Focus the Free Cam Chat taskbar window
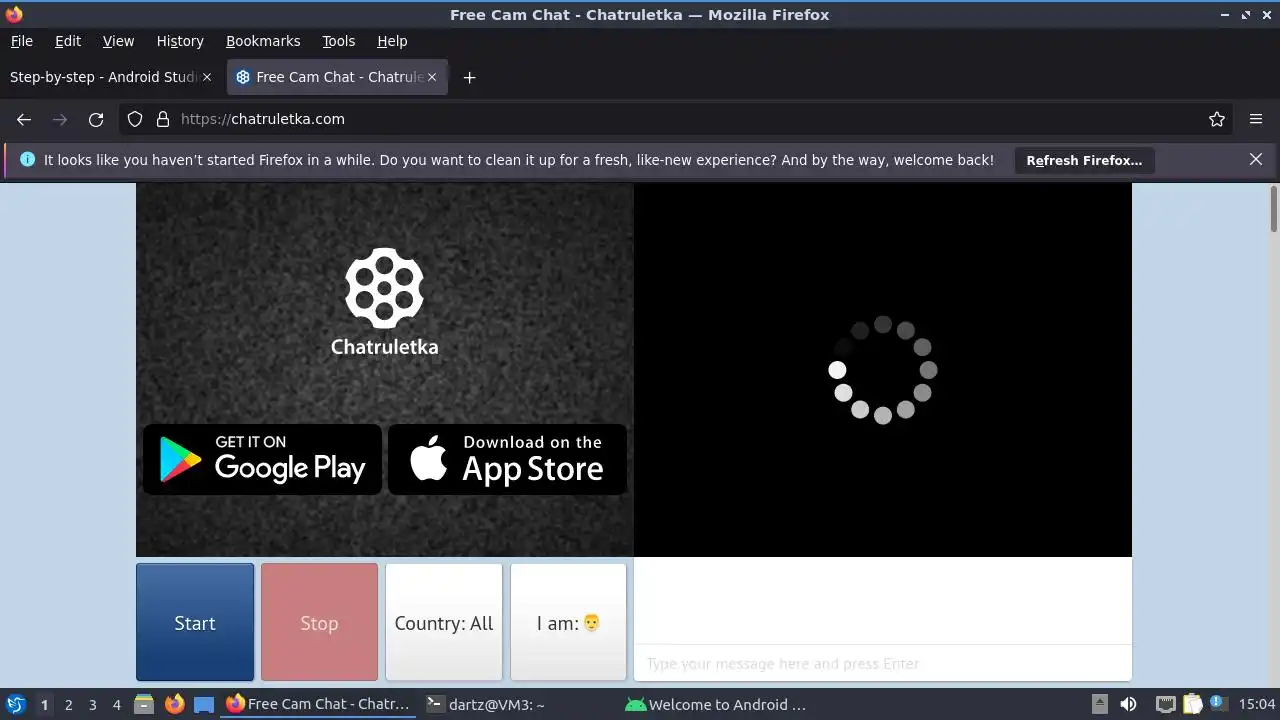The width and height of the screenshot is (1280, 720). 319,704
